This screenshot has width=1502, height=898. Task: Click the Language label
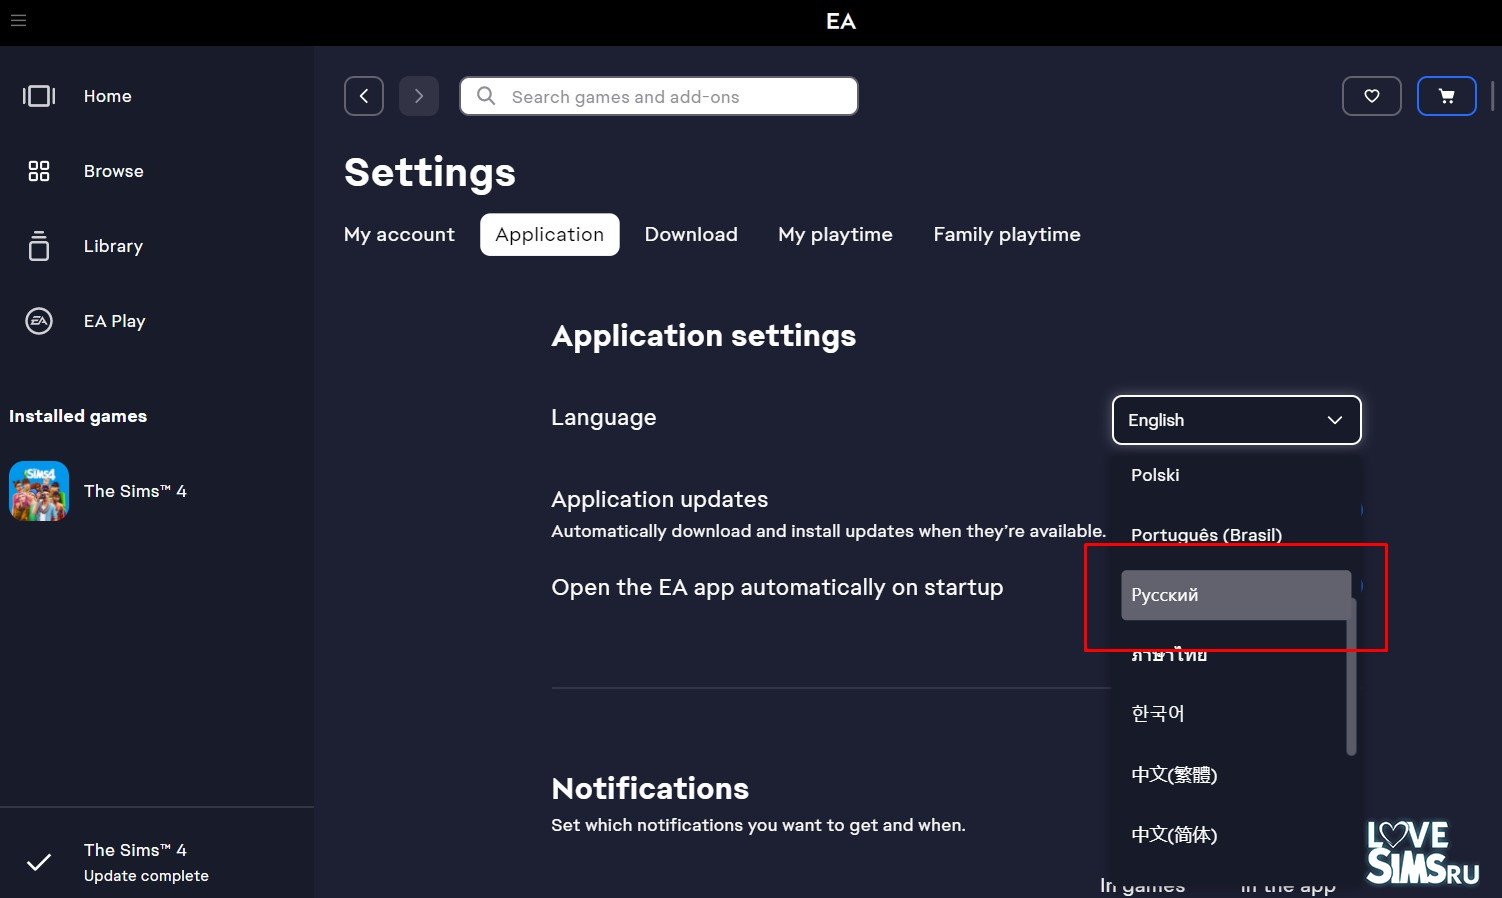point(604,417)
